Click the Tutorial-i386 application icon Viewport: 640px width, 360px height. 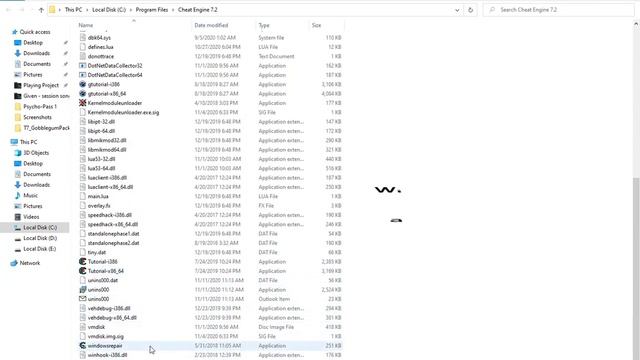click(x=82, y=262)
